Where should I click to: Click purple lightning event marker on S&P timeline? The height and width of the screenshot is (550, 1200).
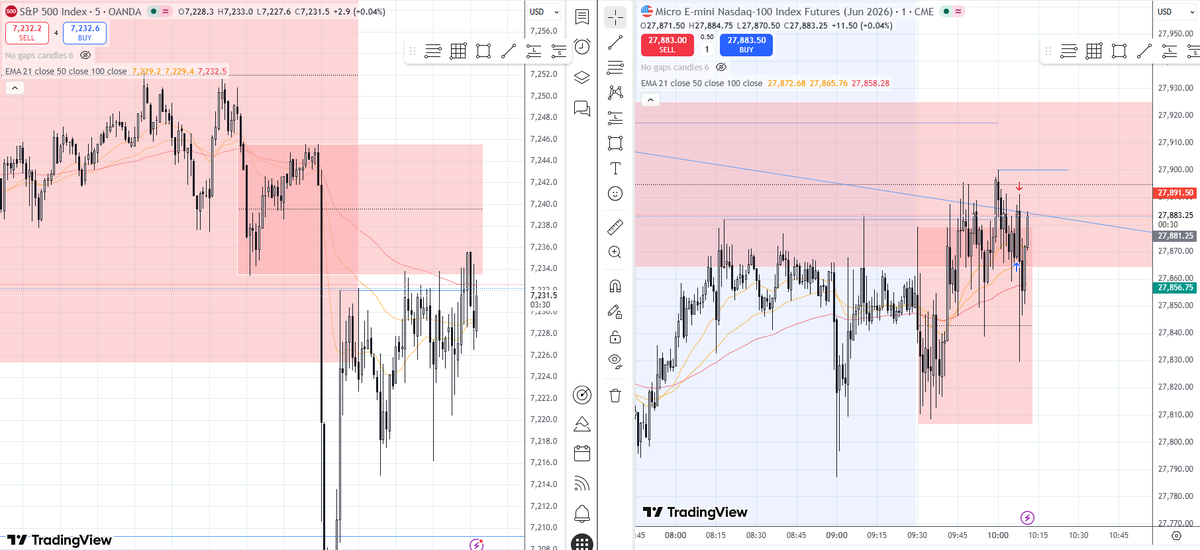tap(477, 544)
